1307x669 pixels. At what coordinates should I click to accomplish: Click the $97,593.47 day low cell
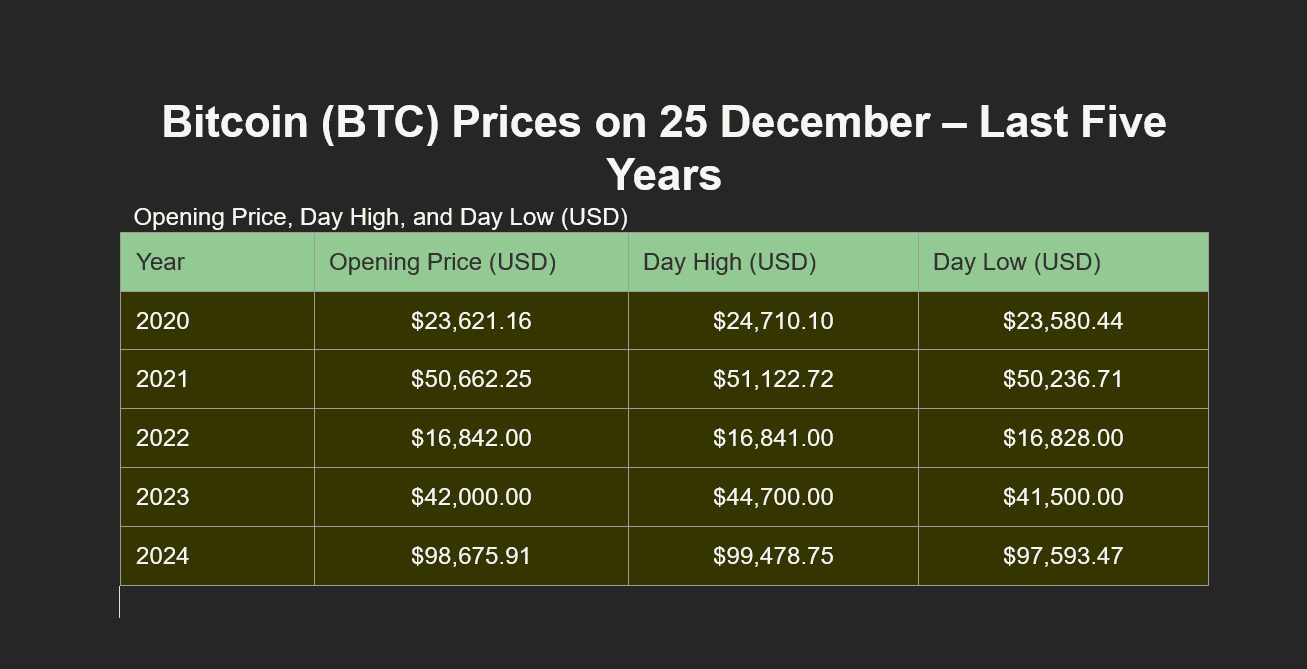(1063, 556)
